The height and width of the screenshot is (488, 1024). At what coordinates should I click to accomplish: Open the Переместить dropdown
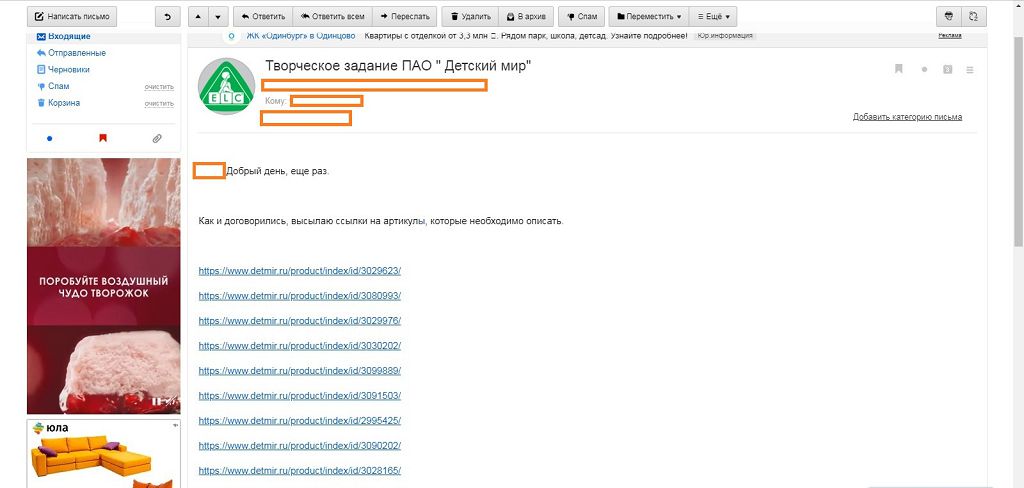pyautogui.click(x=648, y=16)
